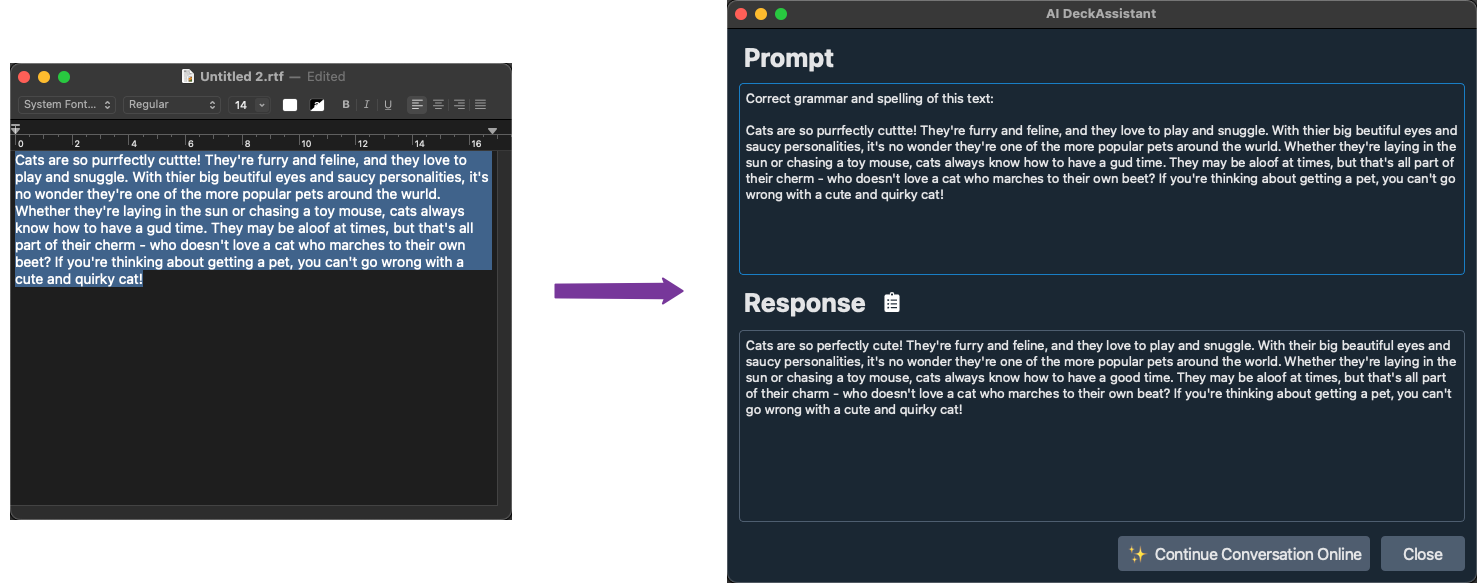
Task: Toggle italic formatting
Action: [367, 105]
